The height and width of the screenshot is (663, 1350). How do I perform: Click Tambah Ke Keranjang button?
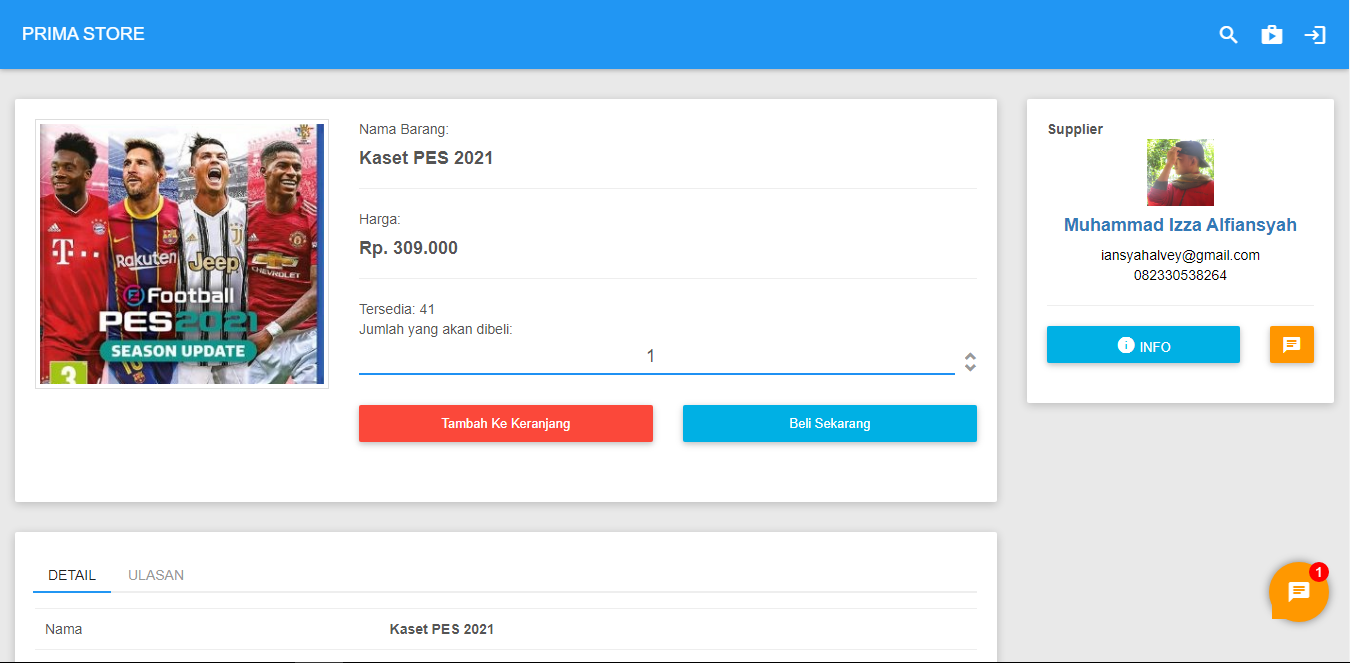(x=506, y=423)
